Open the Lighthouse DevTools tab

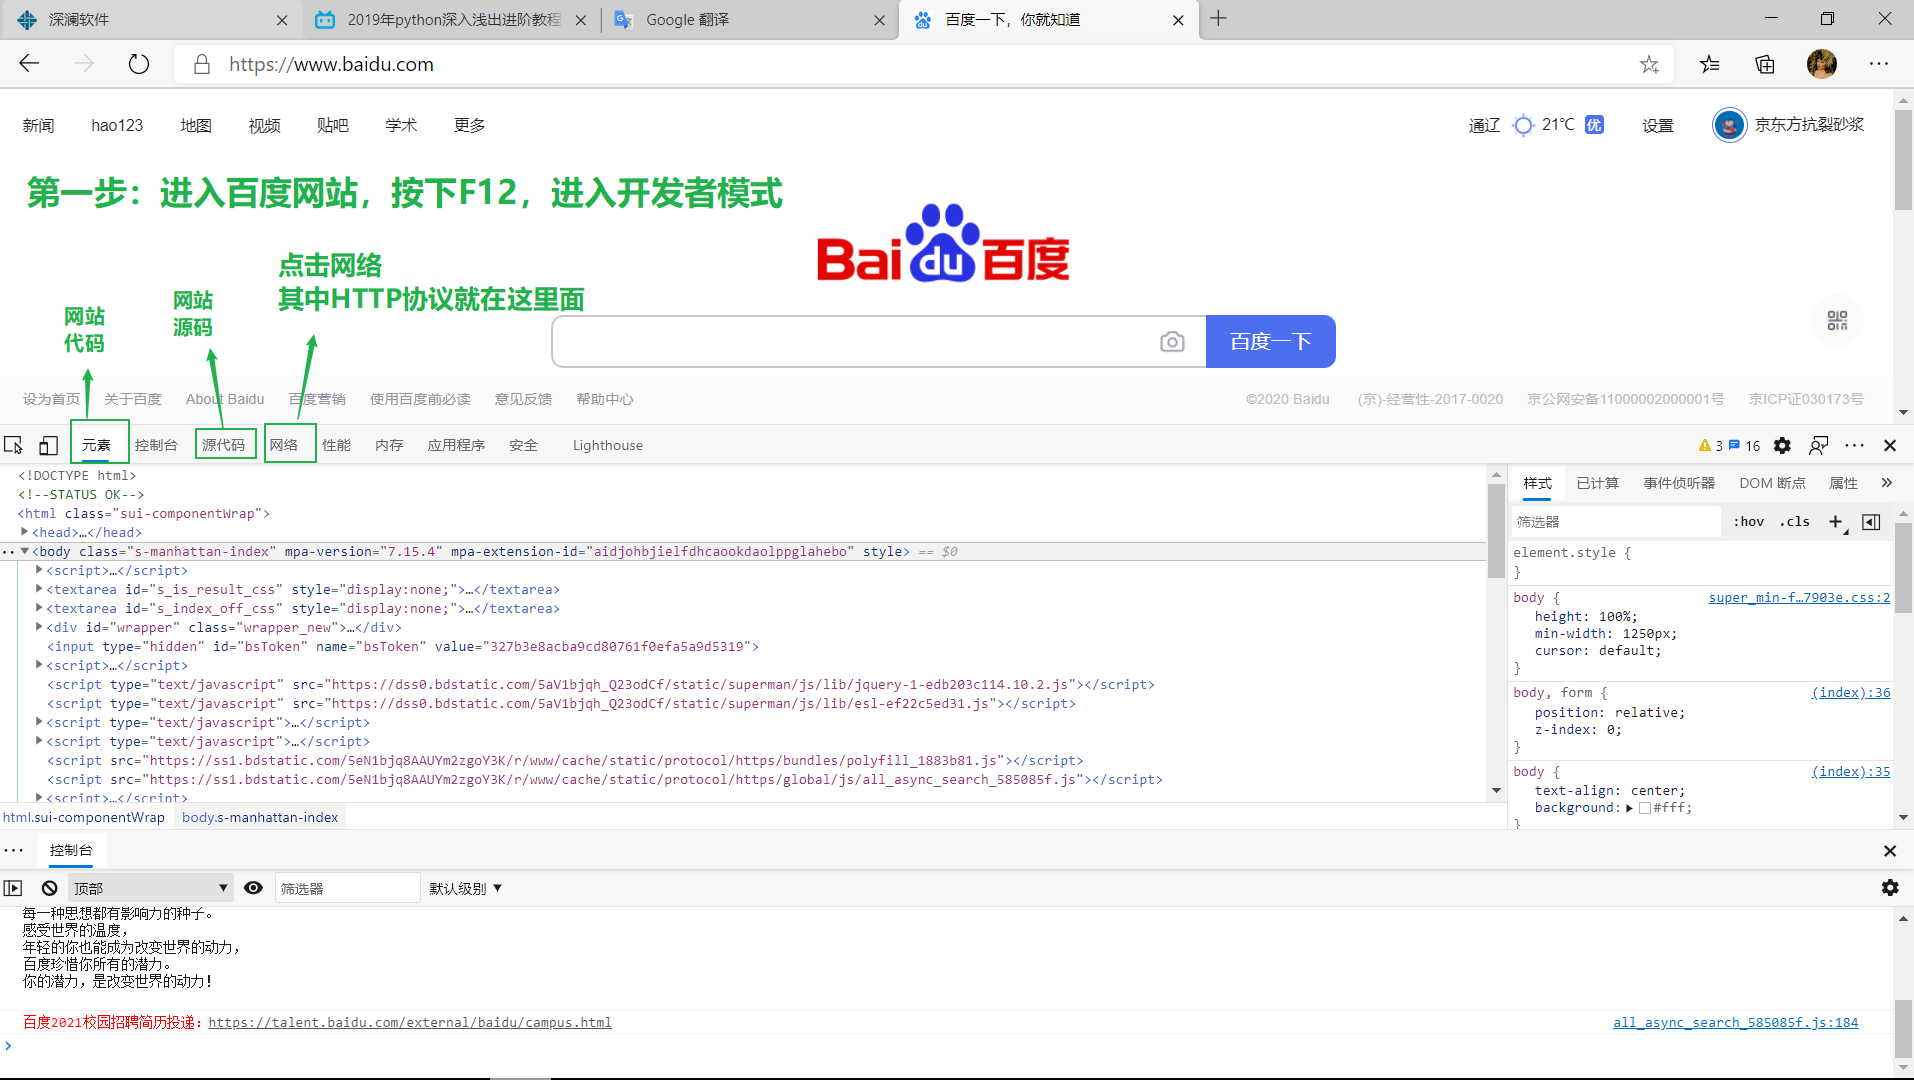[x=608, y=445]
